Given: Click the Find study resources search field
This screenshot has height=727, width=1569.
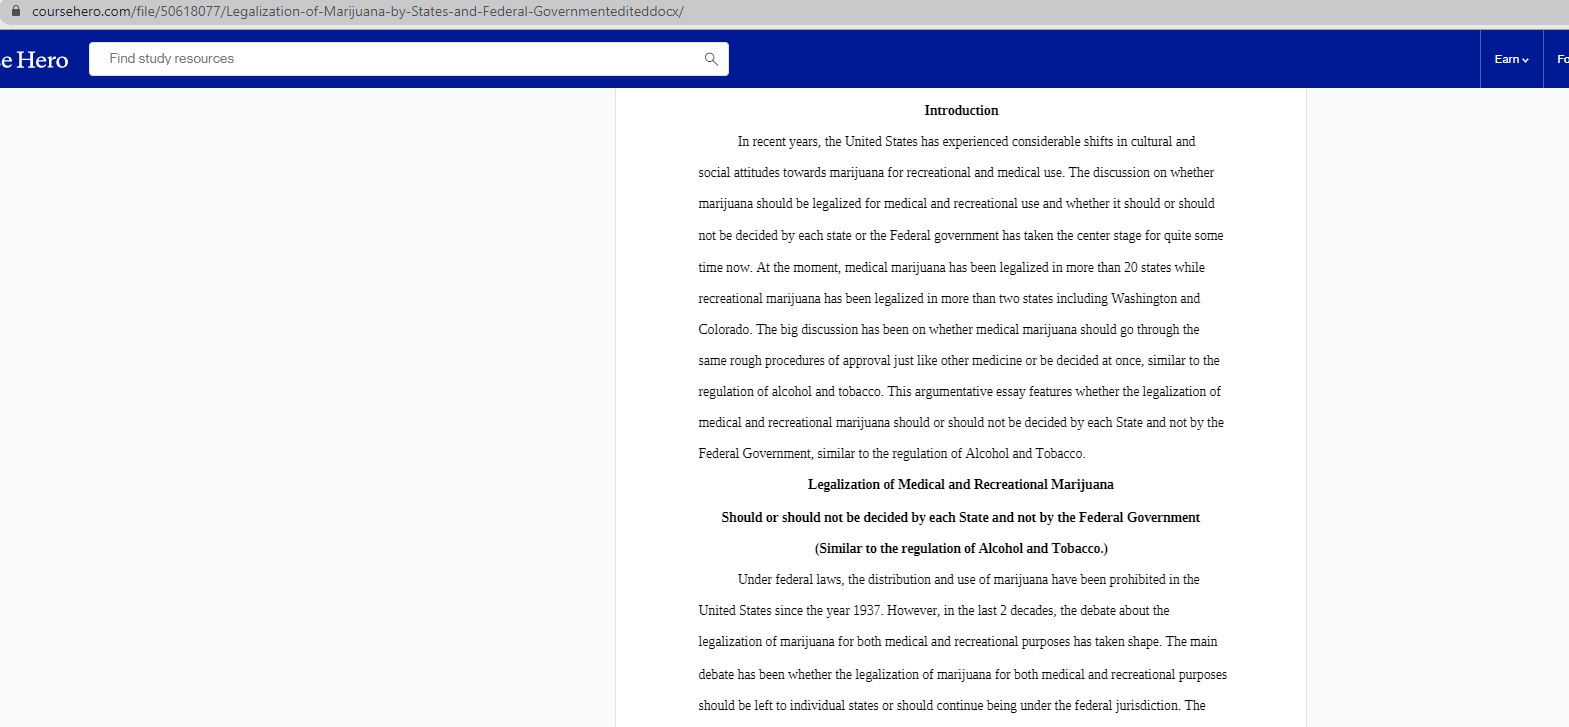Looking at the screenshot, I should (x=408, y=59).
